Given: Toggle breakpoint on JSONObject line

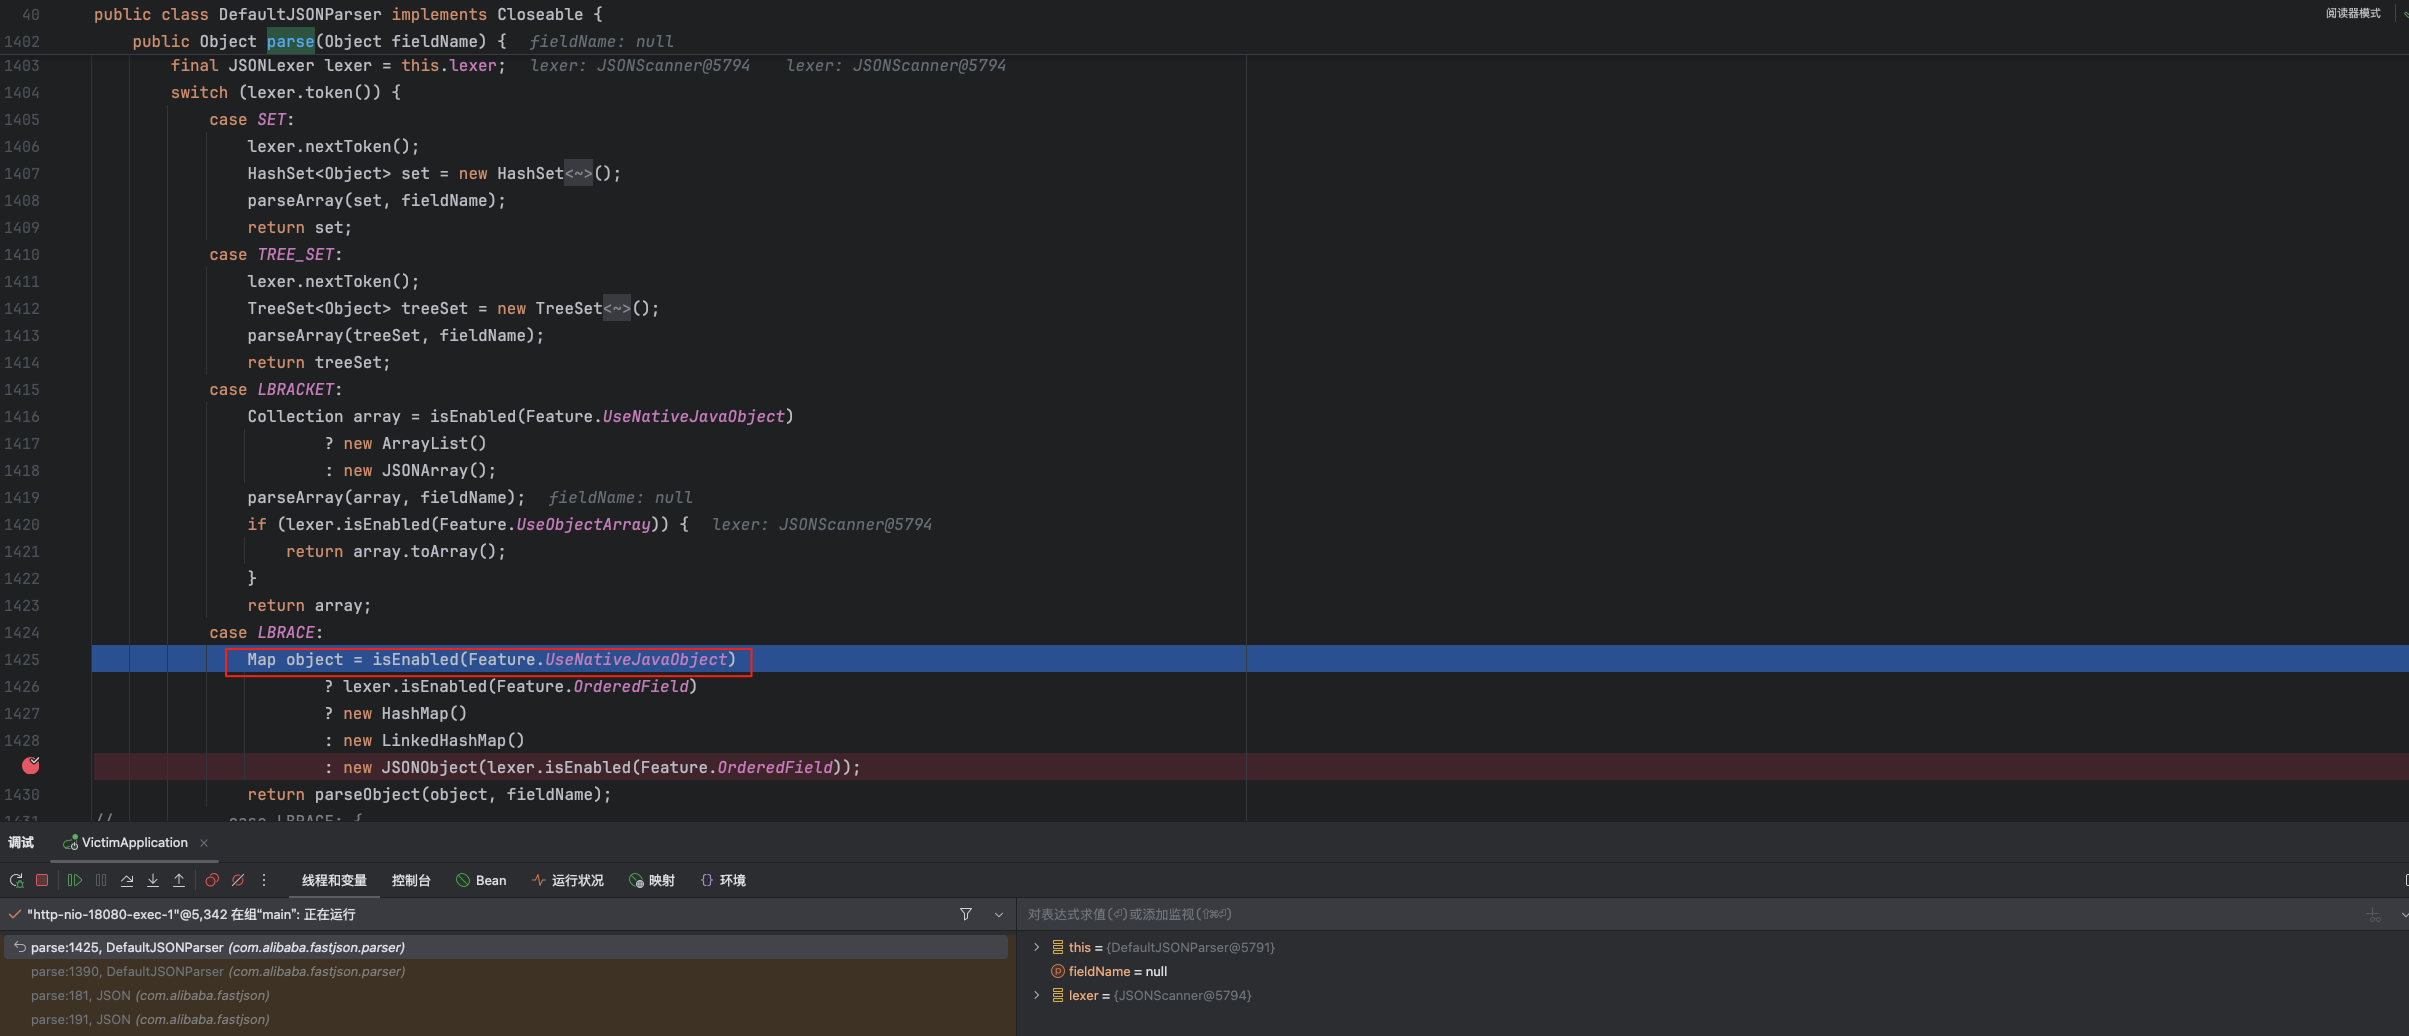Looking at the screenshot, I should tap(31, 766).
